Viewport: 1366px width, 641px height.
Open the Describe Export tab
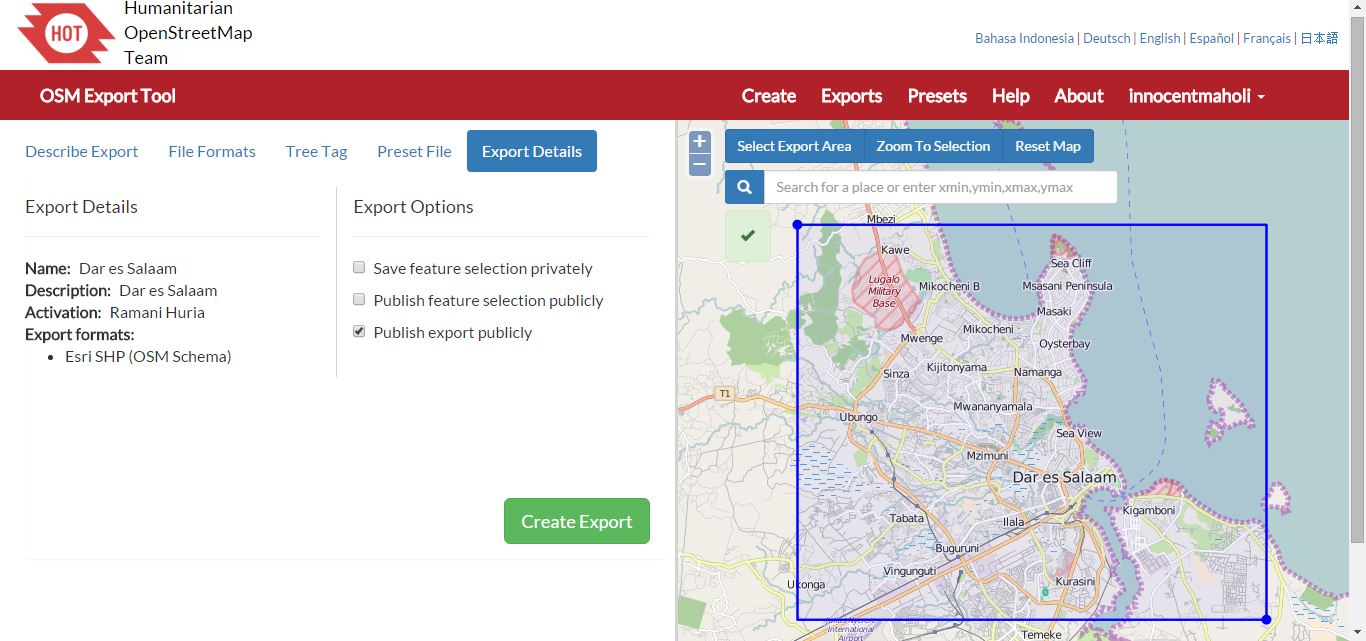pyautogui.click(x=82, y=151)
